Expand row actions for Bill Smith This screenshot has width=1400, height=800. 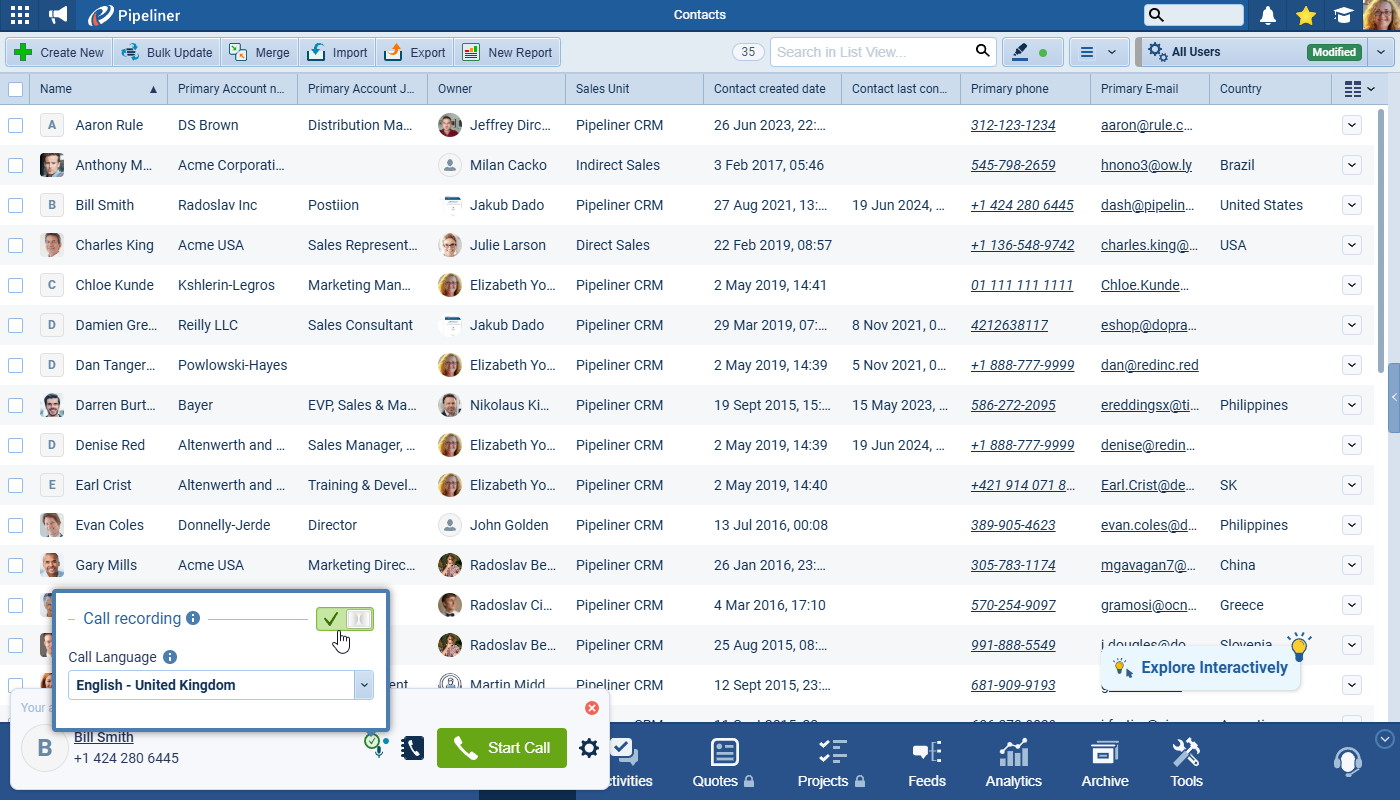pyautogui.click(x=1351, y=205)
